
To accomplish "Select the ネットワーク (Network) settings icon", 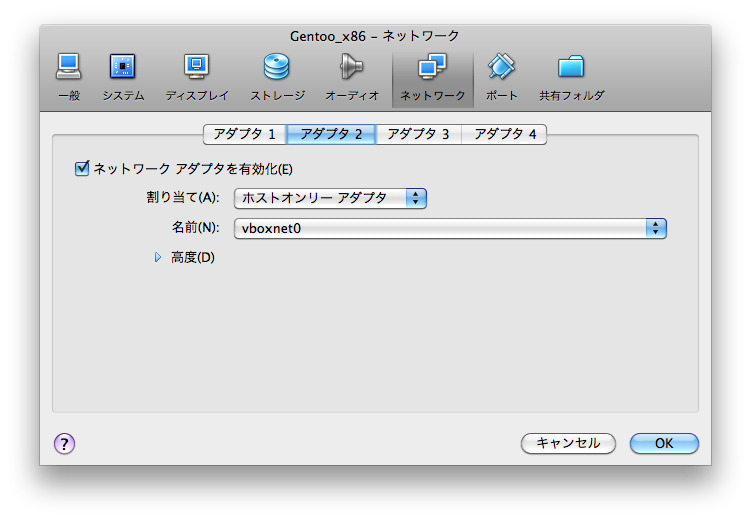I will [x=432, y=79].
